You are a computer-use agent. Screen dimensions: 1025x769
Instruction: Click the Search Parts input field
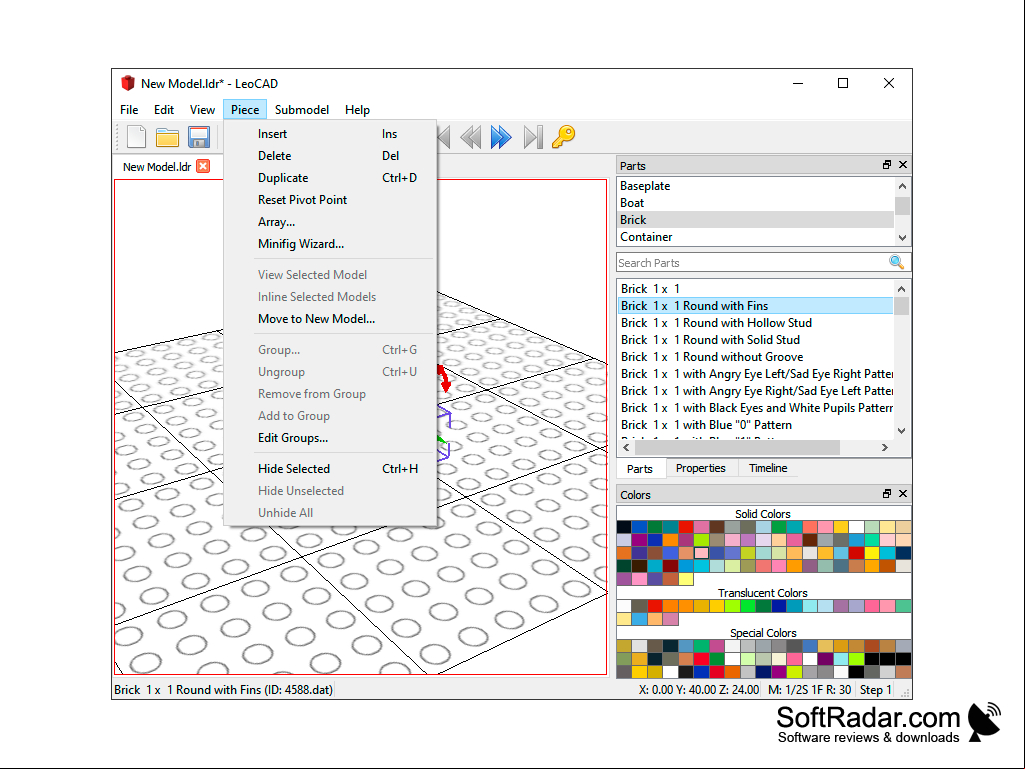(752, 263)
